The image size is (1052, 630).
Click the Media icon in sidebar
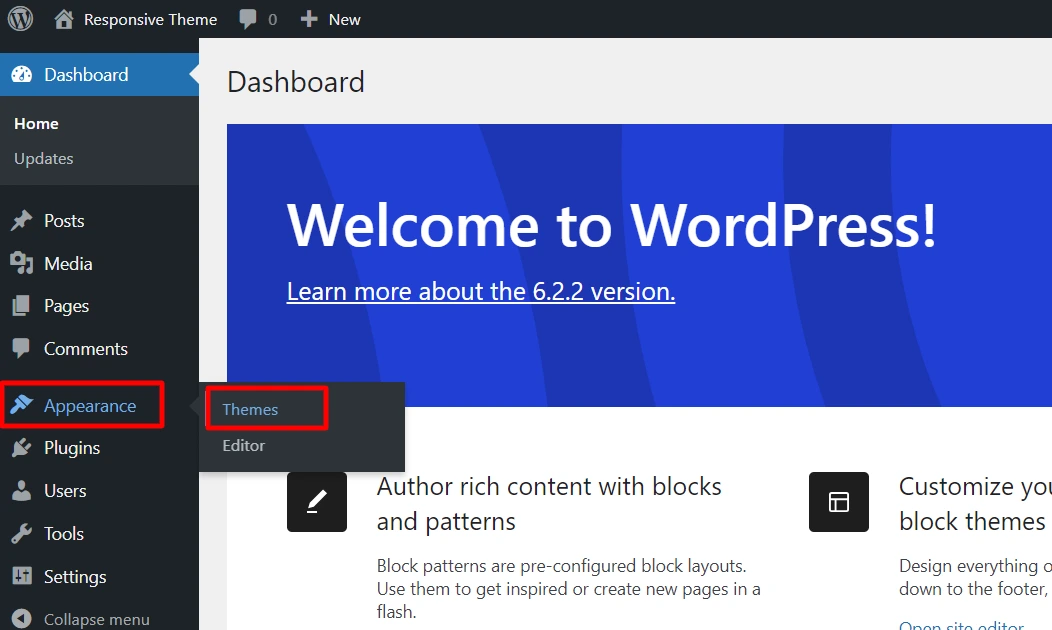tap(21, 264)
